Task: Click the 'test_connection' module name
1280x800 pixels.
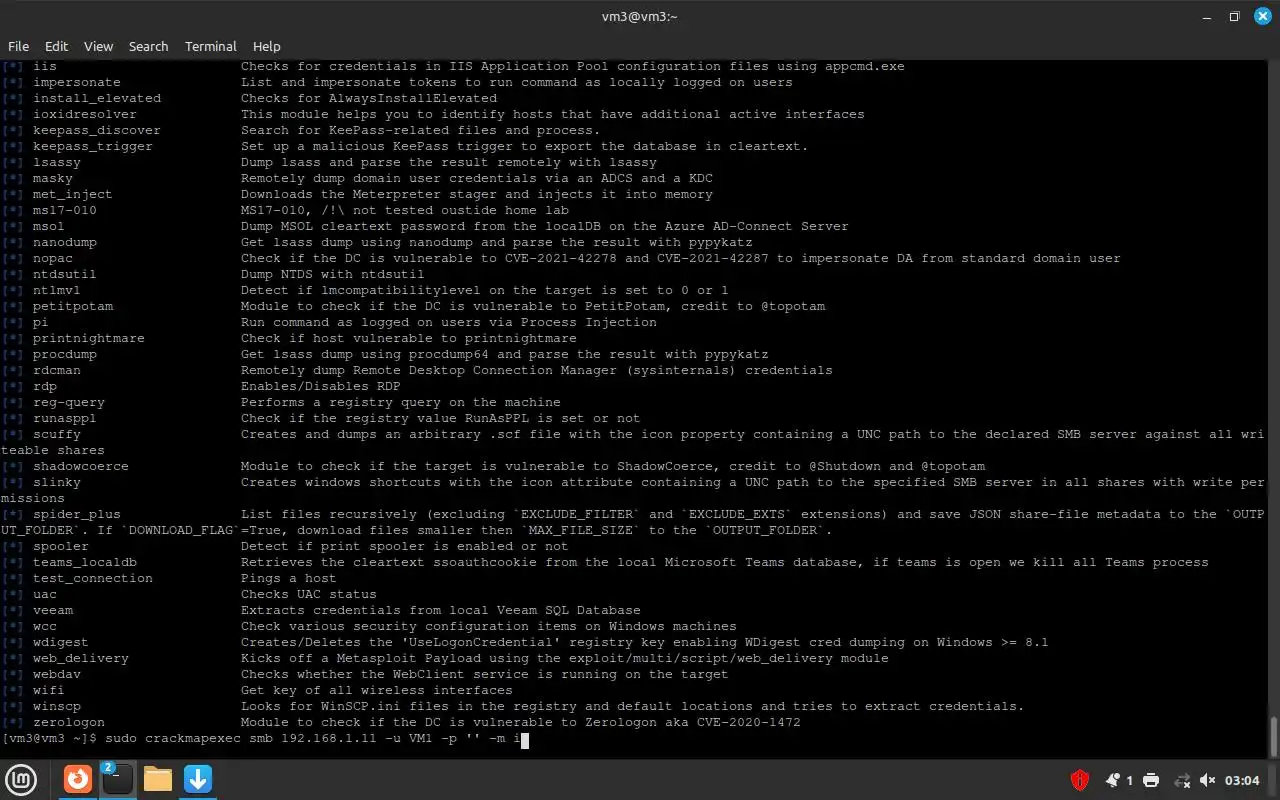Action: (x=93, y=578)
